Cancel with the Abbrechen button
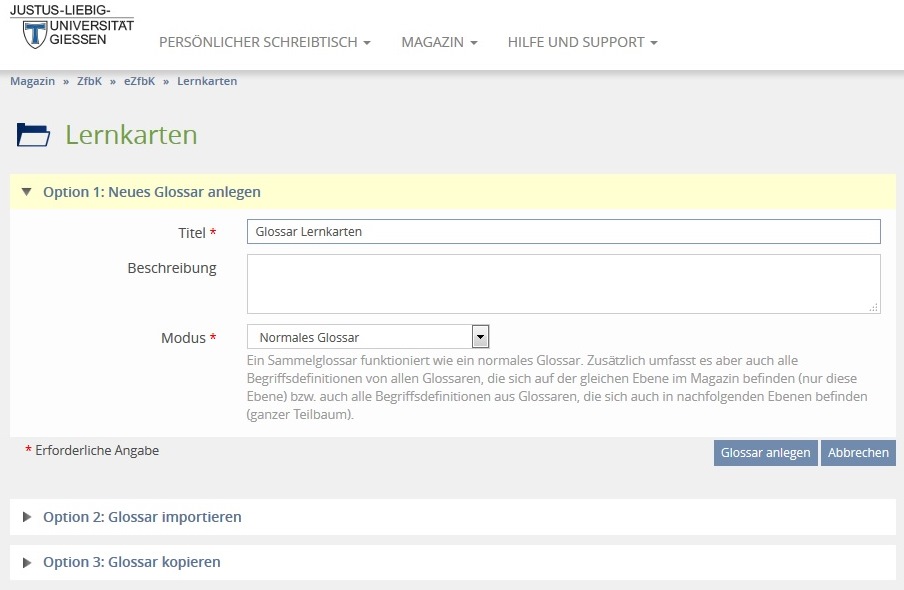This screenshot has height=590, width=904. [858, 453]
